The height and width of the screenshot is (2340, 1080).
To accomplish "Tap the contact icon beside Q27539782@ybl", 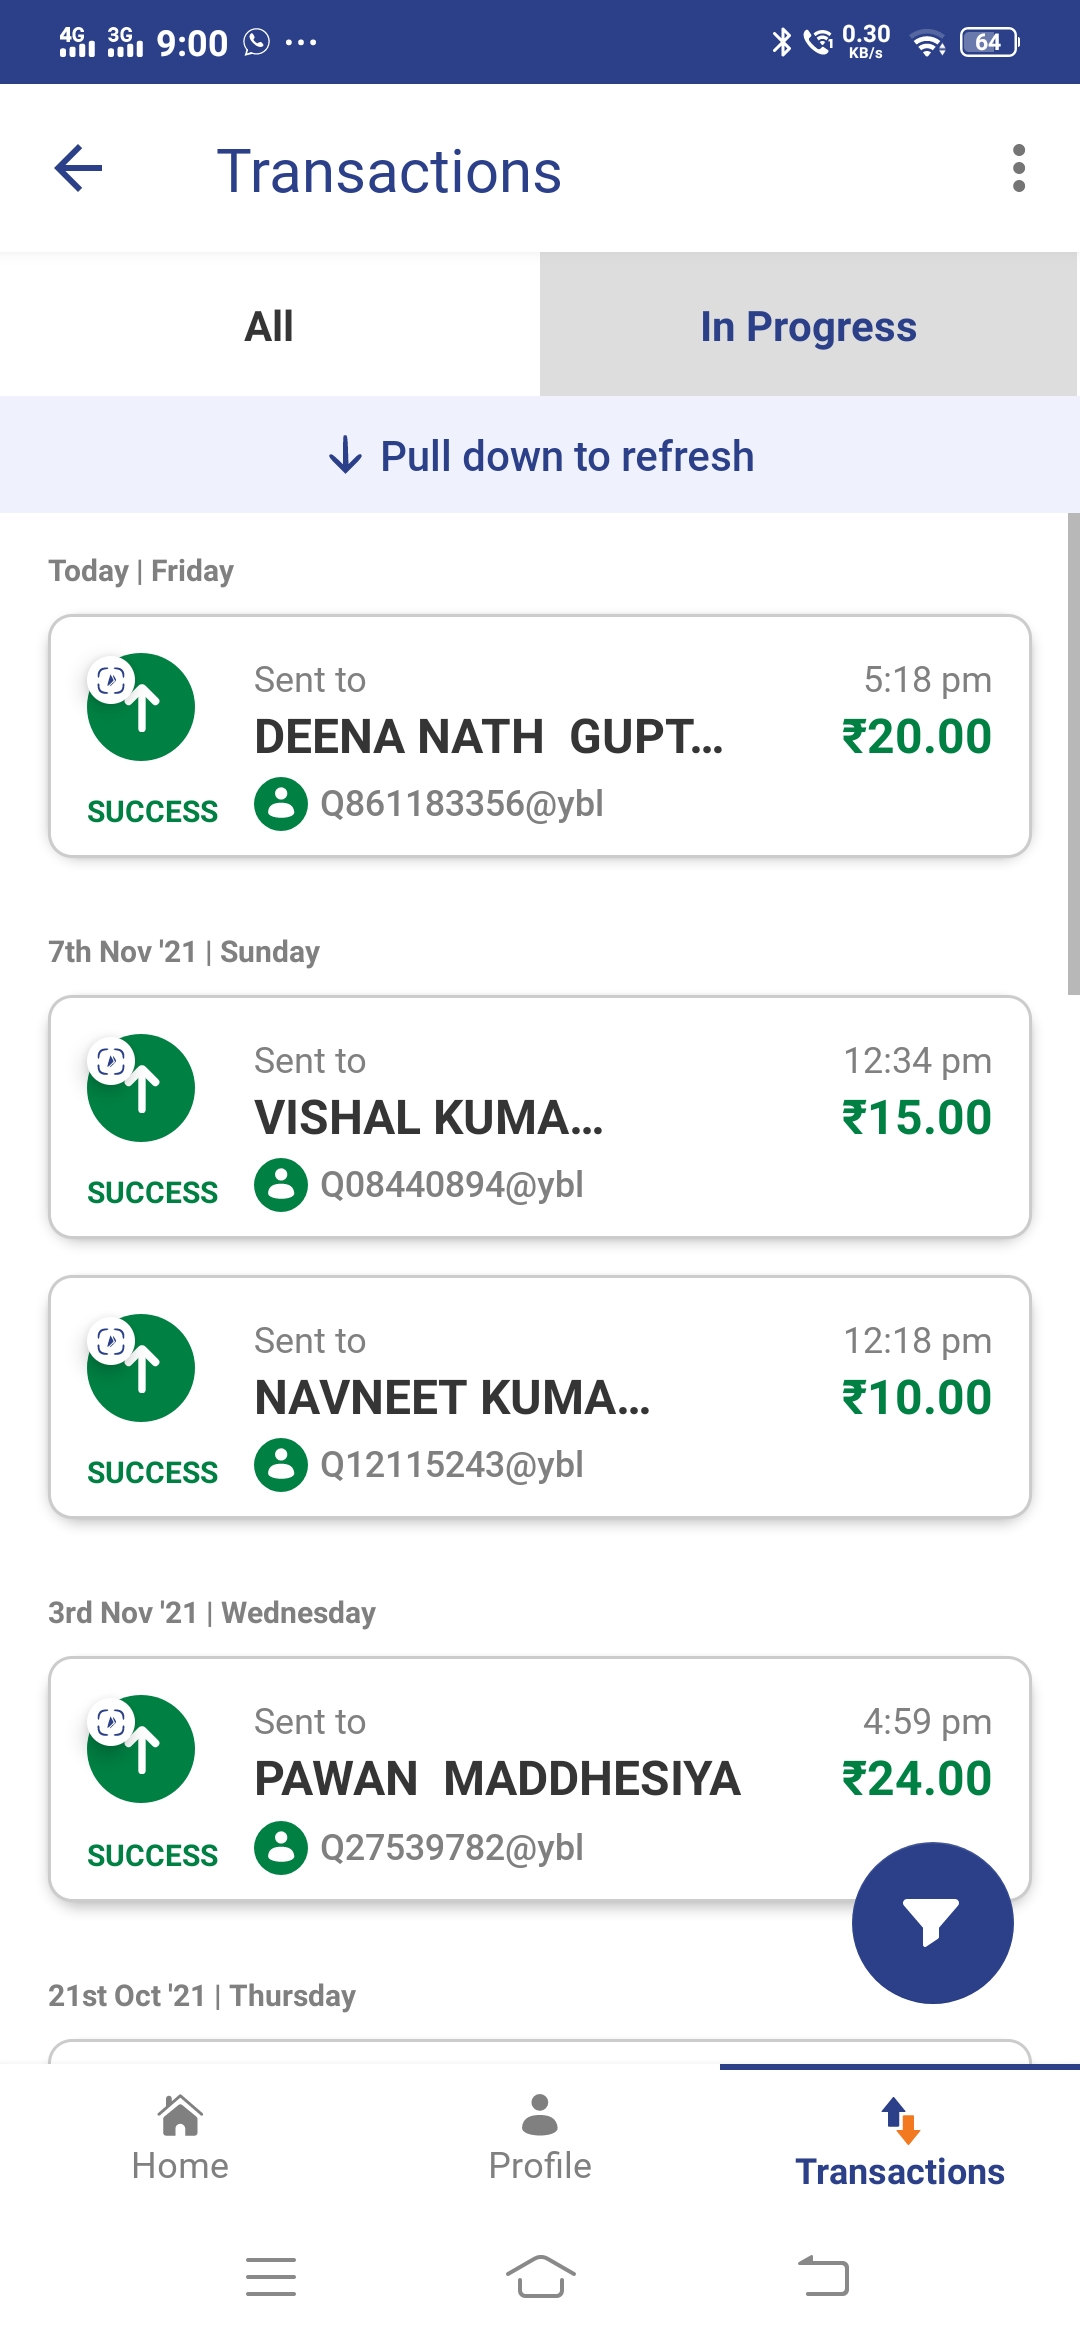I will click(281, 1848).
